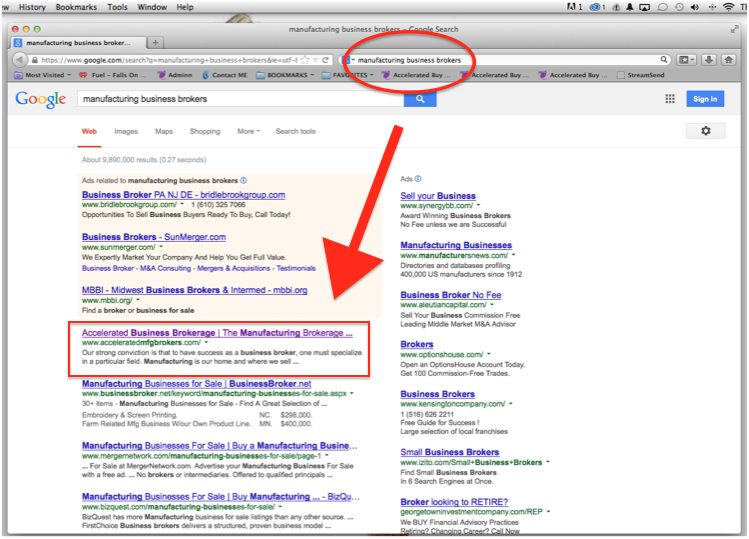Open the M&A Consulting sitelink
The height and width of the screenshot is (539, 749).
click(166, 268)
